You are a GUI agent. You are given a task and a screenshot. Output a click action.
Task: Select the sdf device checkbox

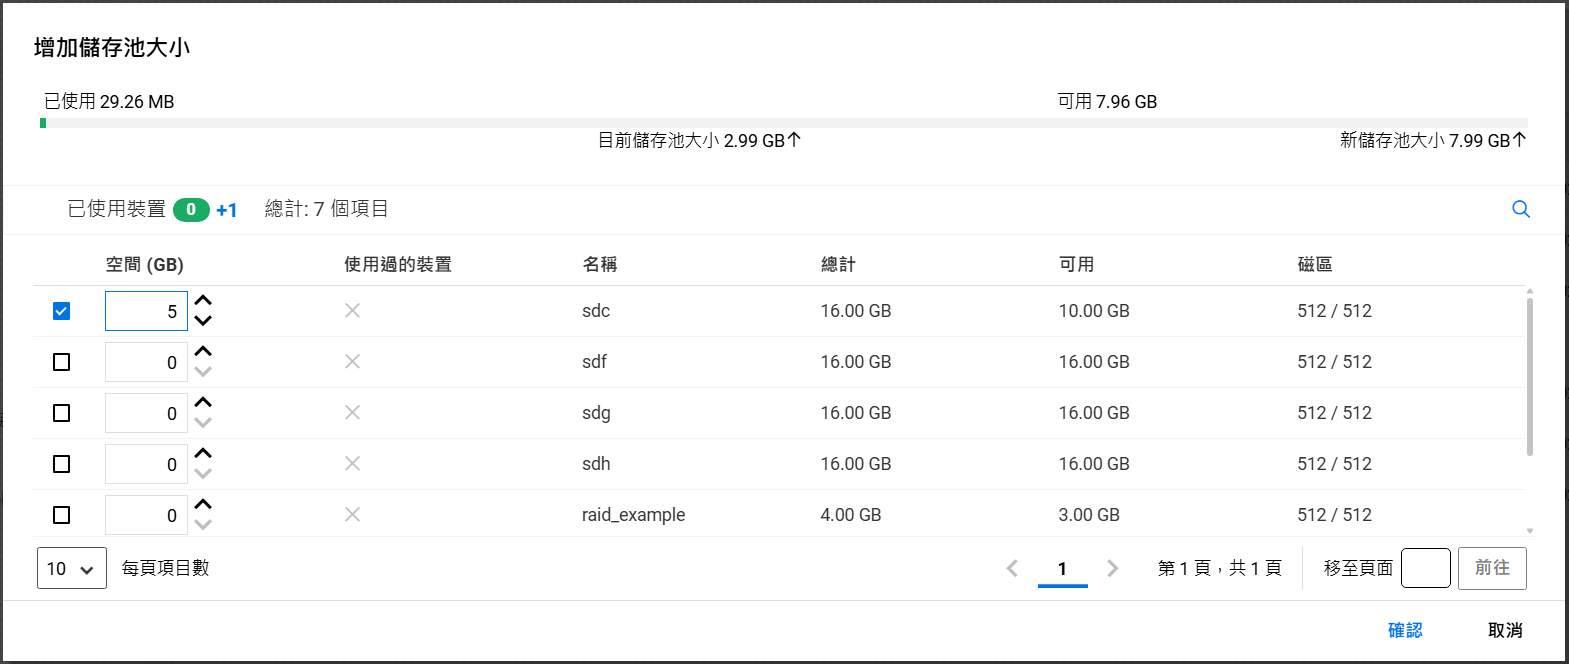[x=61, y=362]
